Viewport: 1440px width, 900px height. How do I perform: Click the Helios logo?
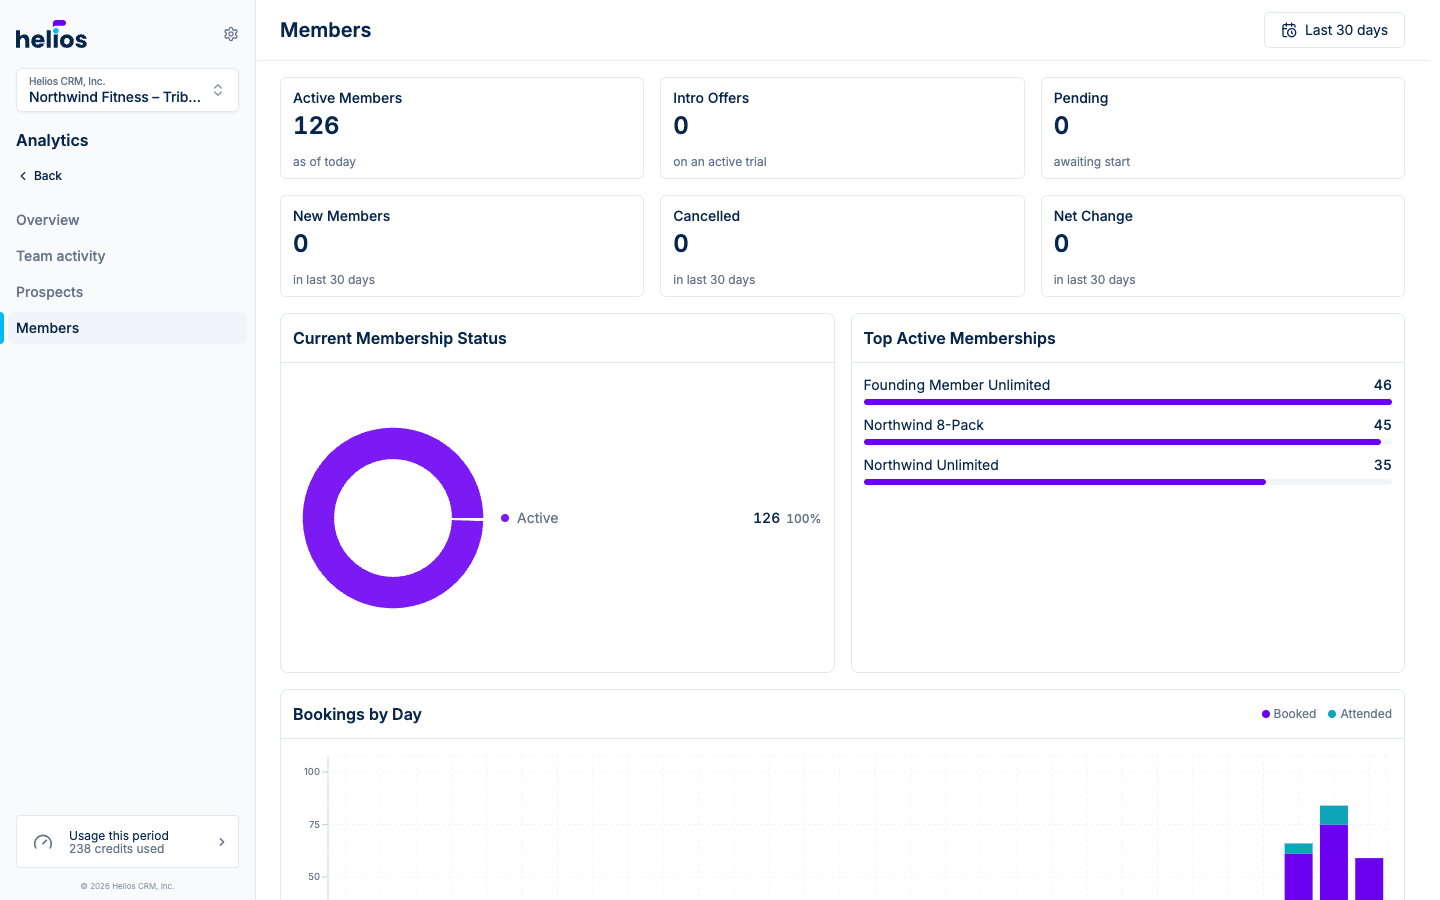tap(51, 35)
